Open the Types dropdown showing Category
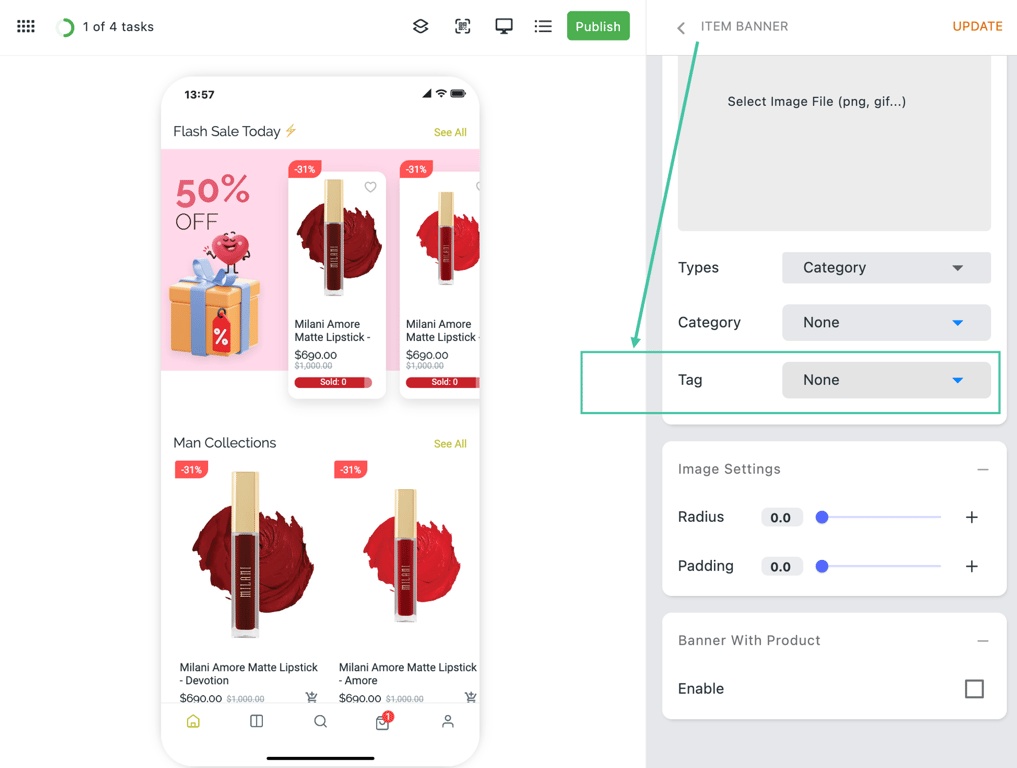The height and width of the screenshot is (768, 1017). pos(886,267)
